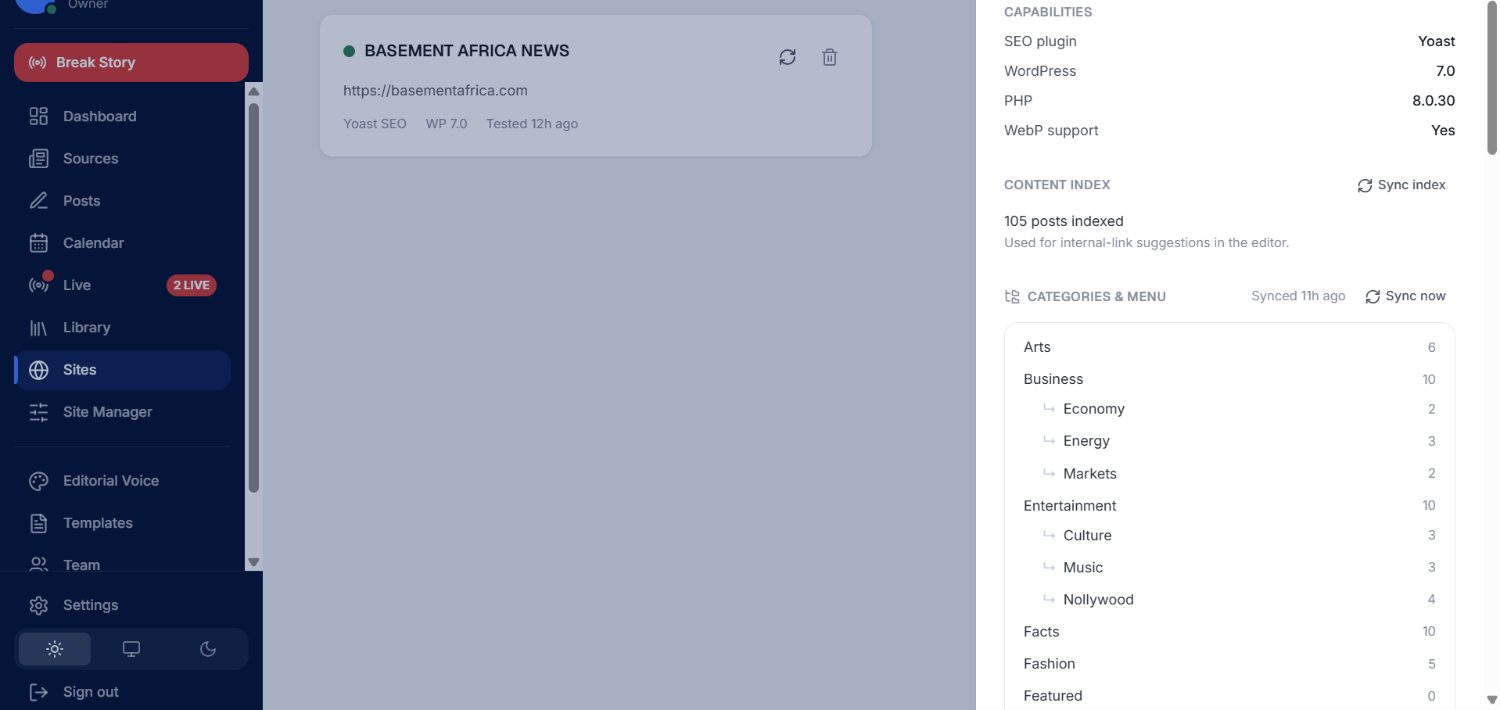Viewport: 1500px width, 710px height.
Task: Open the Calendar icon in sidebar
Action: [39, 243]
